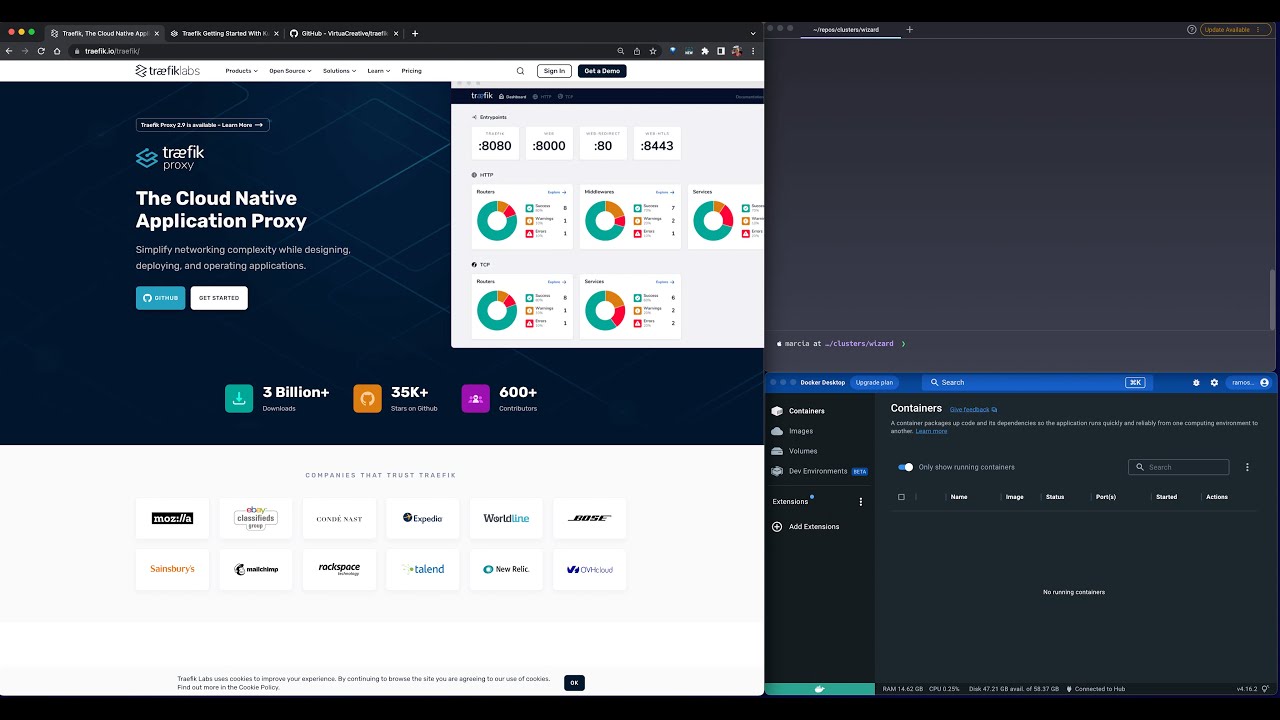Focus the containers Search field
The width and height of the screenshot is (1280, 720).
pos(1178,467)
